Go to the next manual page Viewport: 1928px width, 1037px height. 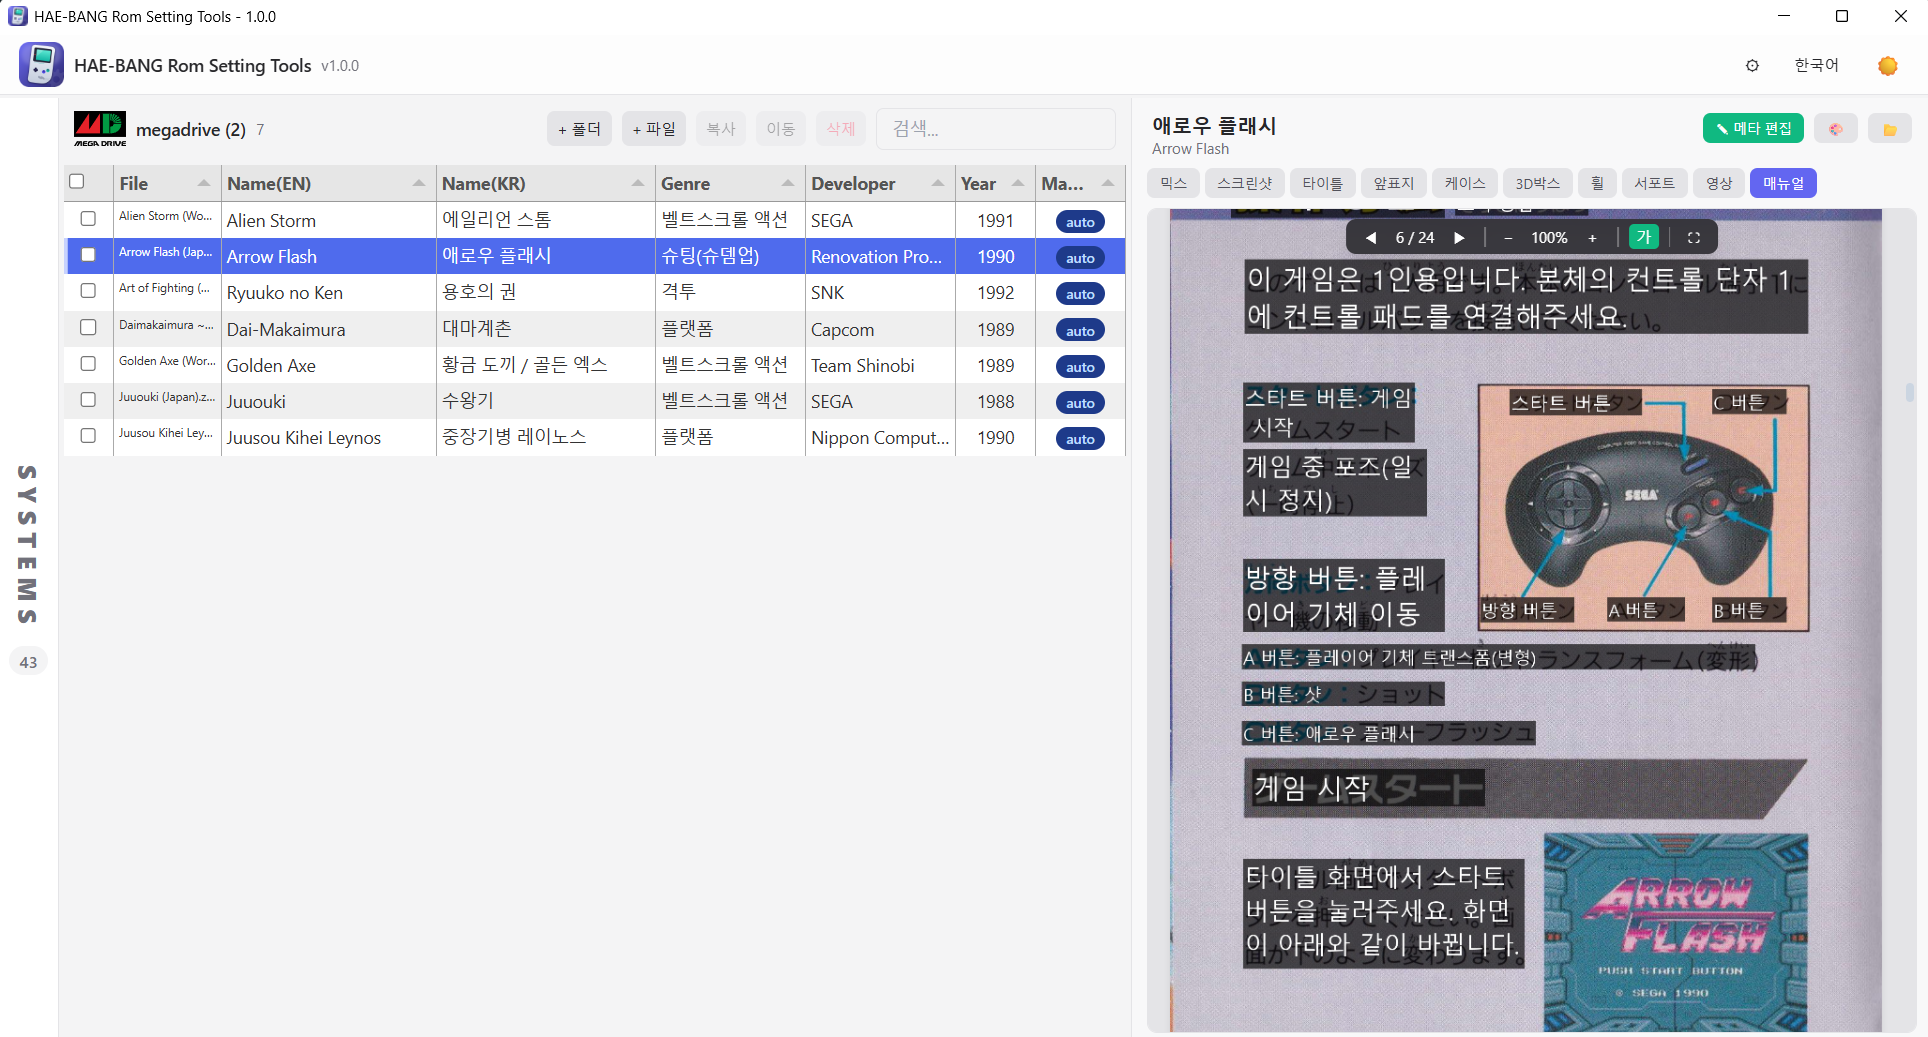click(1459, 238)
